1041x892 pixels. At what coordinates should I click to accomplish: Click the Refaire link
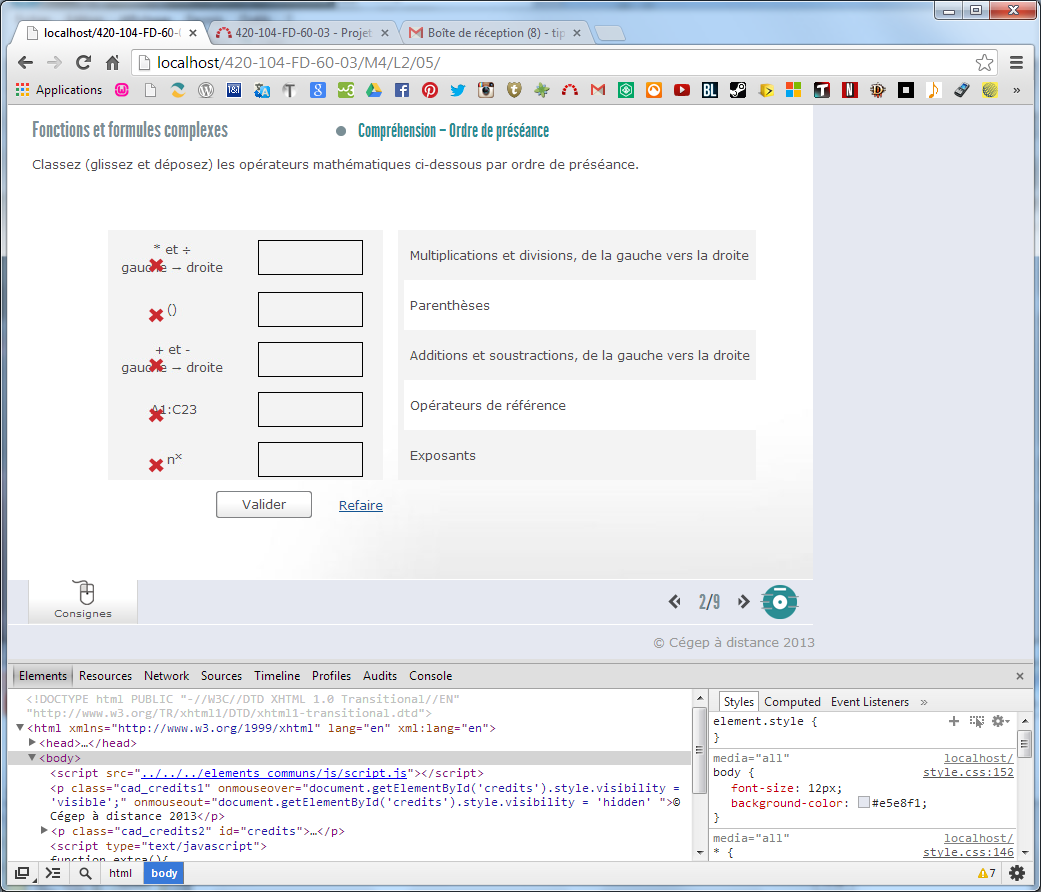tap(360, 506)
